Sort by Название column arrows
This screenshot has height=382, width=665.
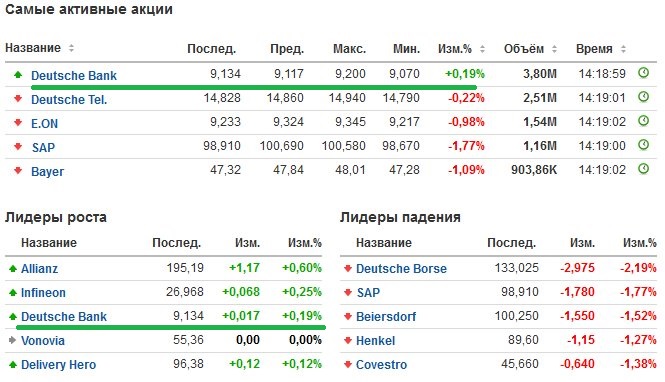71,48
